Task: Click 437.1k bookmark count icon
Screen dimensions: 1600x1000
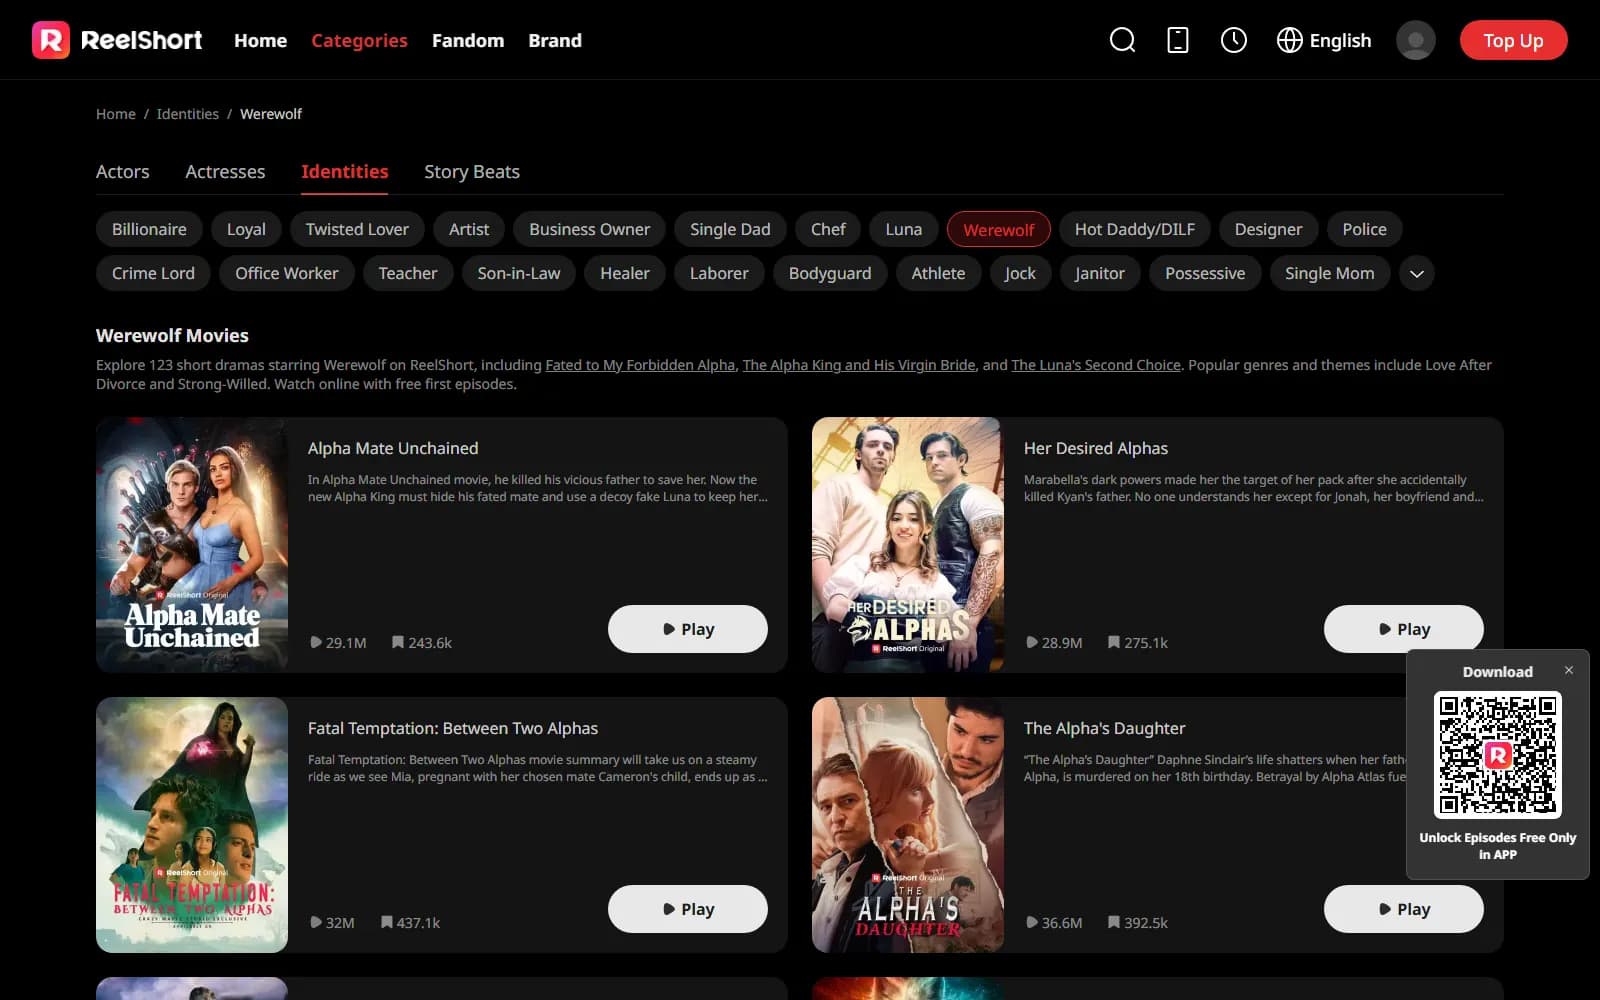Action: tap(386, 922)
